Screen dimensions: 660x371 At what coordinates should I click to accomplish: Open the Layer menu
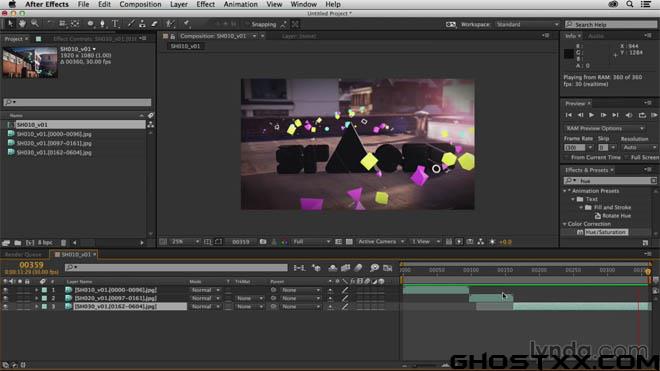tap(179, 4)
